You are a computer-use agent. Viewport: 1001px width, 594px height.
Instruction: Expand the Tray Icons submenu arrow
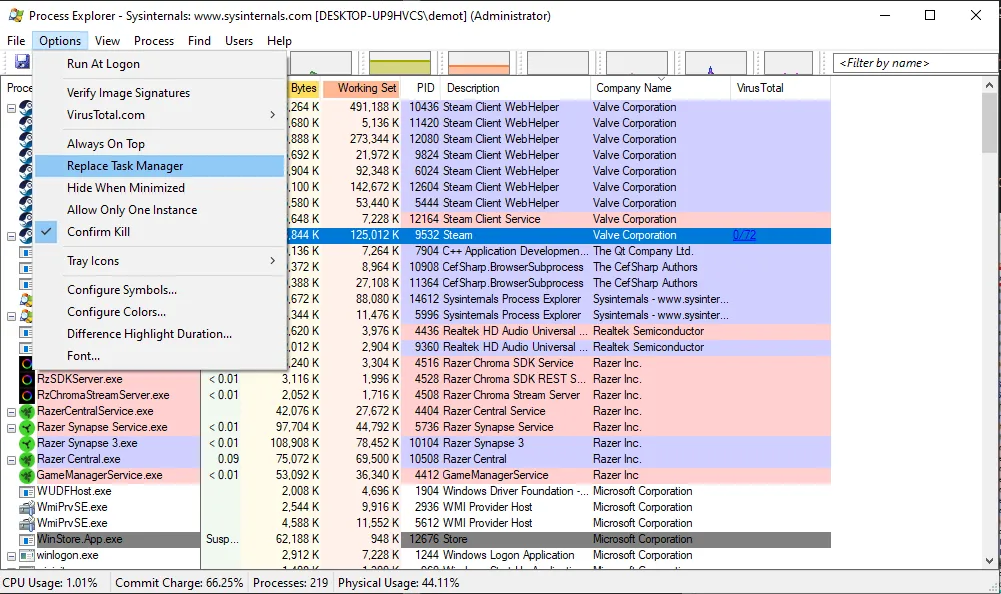click(273, 261)
